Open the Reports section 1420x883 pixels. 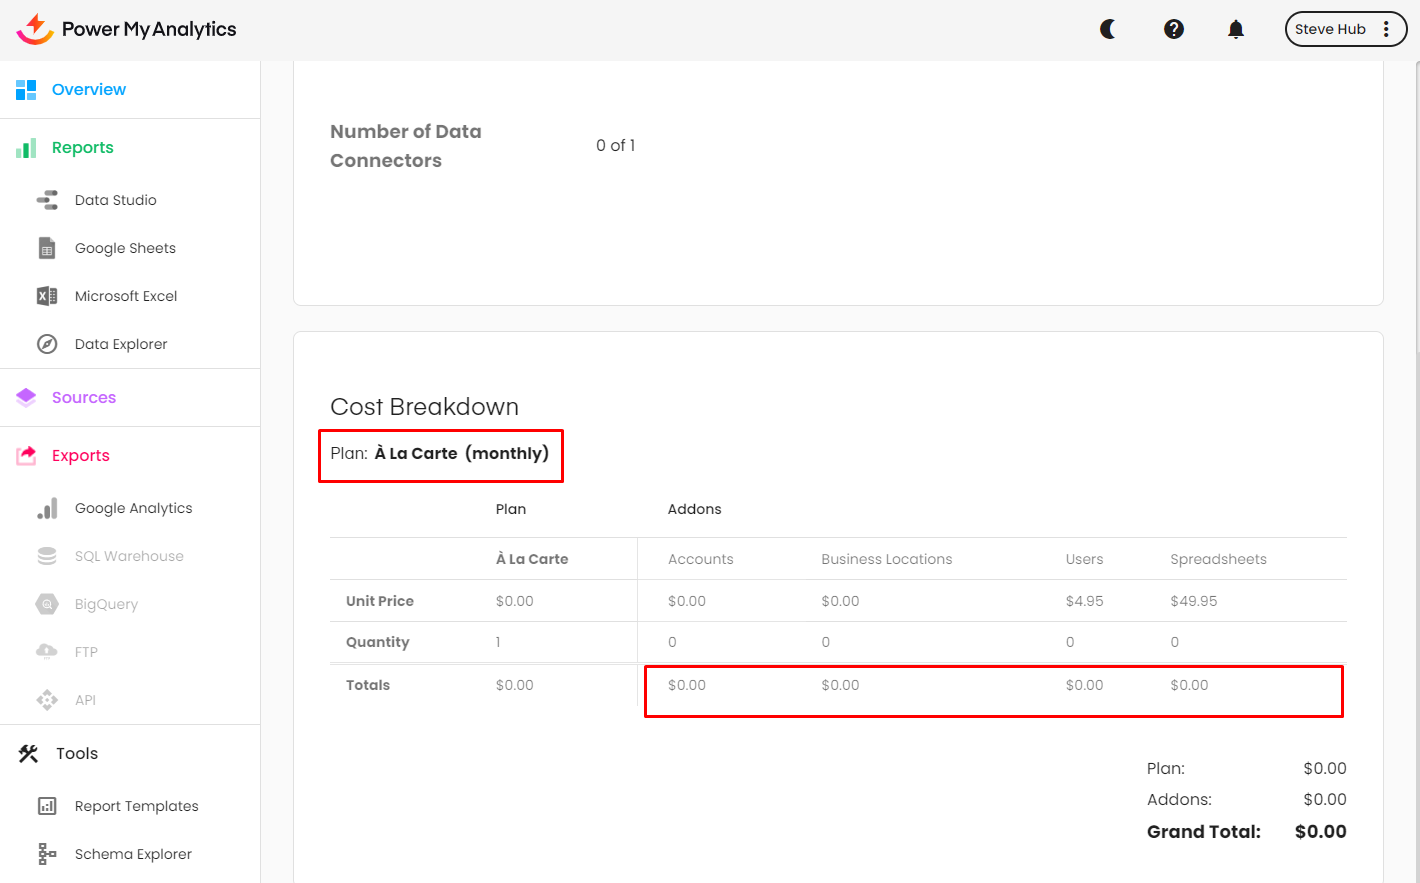click(x=83, y=148)
